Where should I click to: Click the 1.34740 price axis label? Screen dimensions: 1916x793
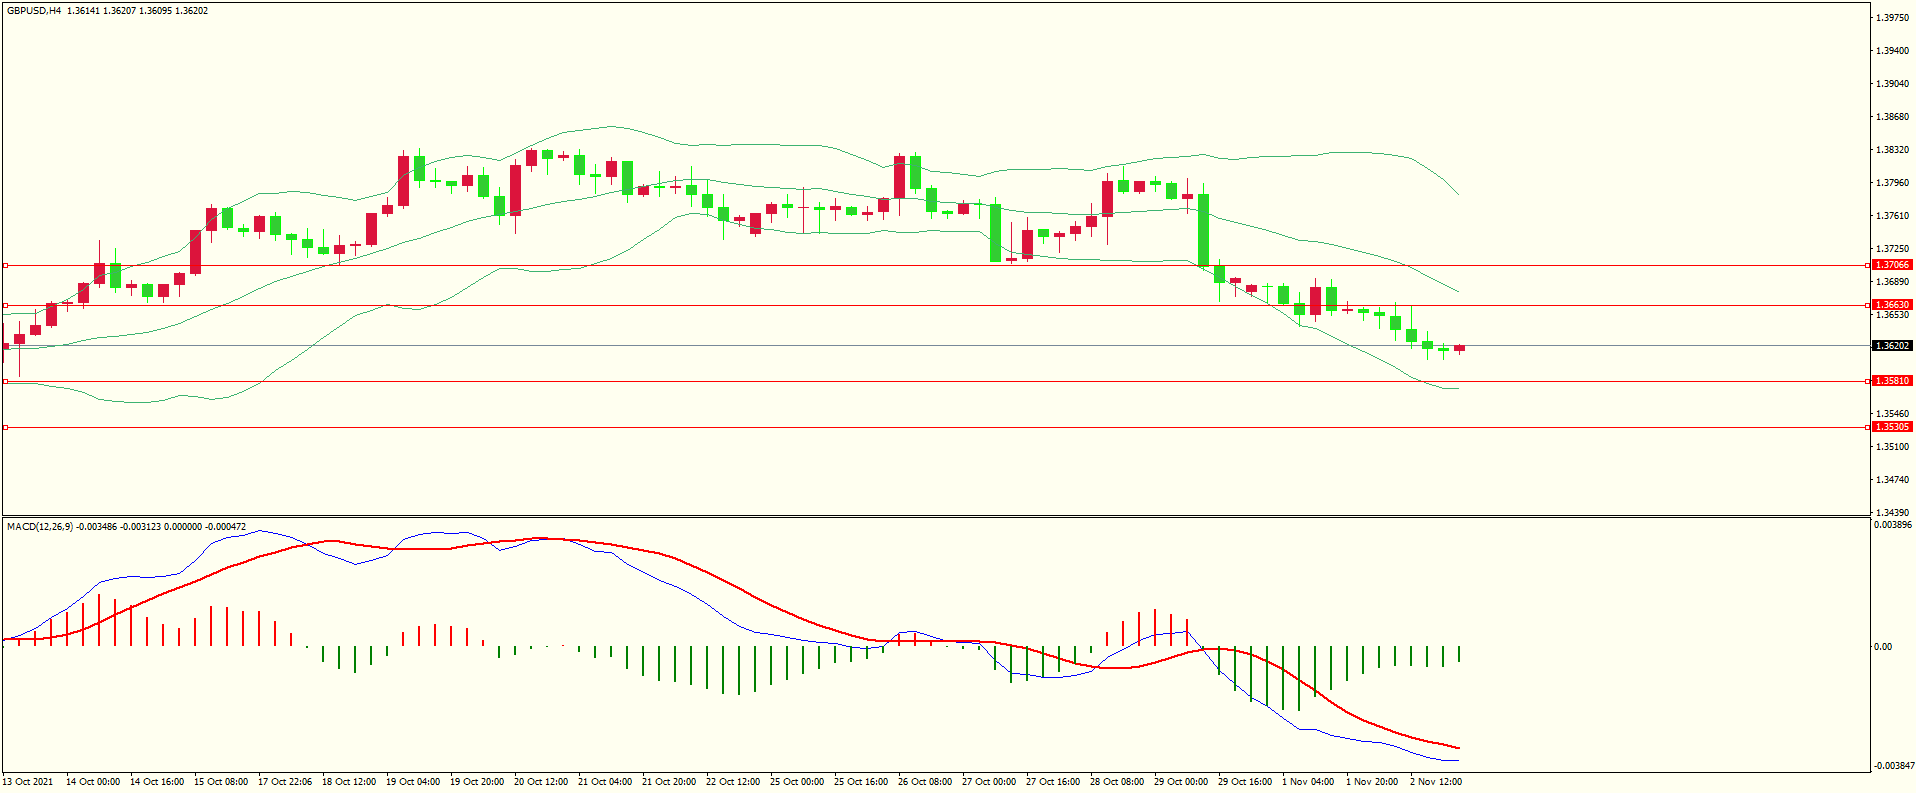(1892, 480)
